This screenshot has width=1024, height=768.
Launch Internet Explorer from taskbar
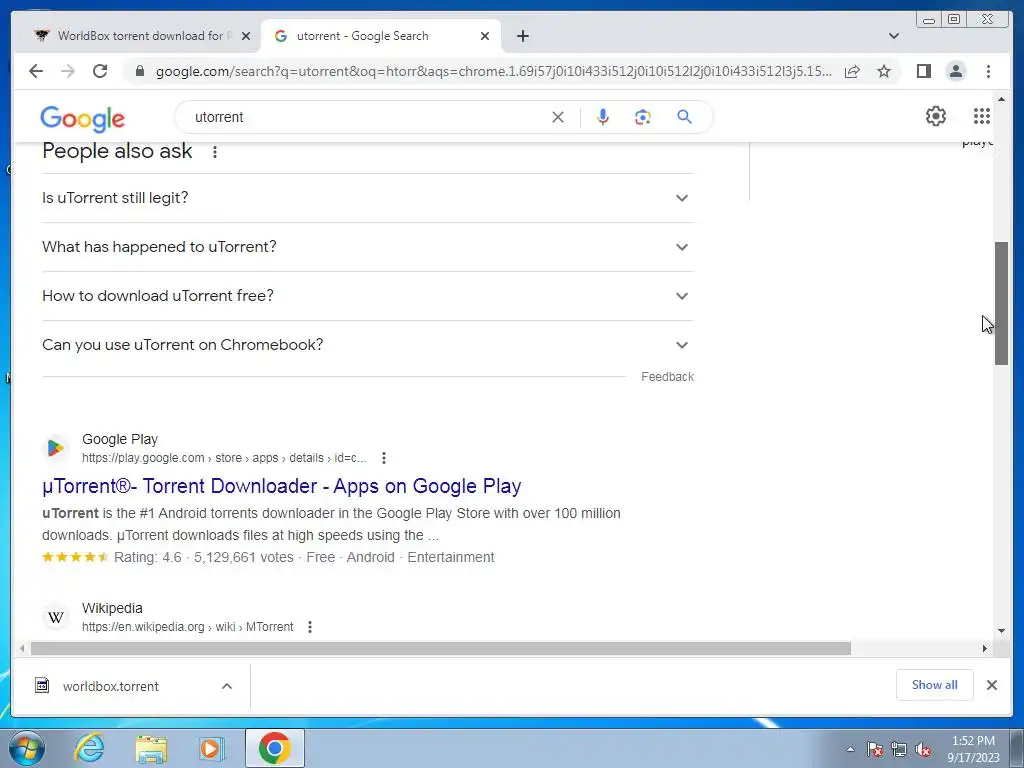click(89, 748)
